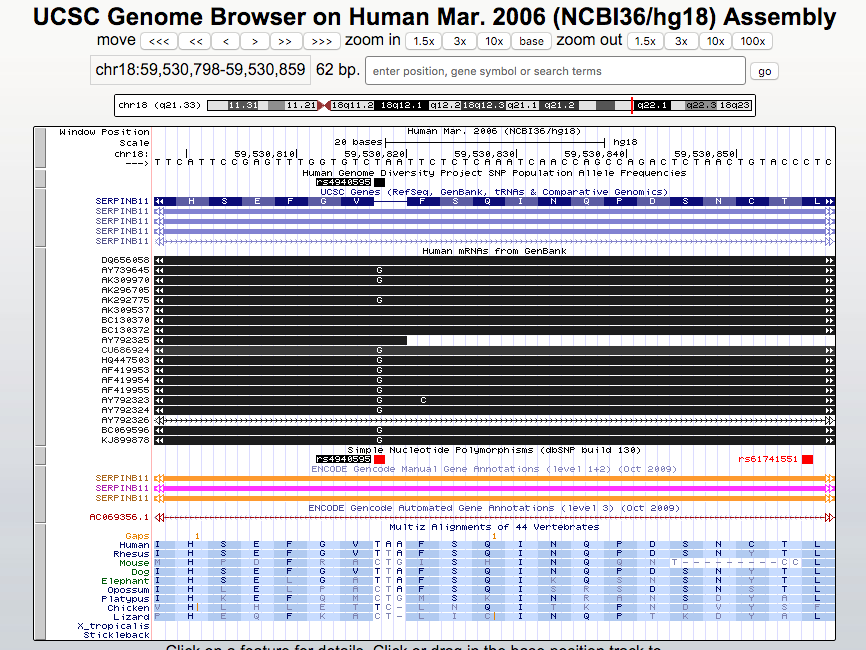Zoom in to base level

pos(531,41)
